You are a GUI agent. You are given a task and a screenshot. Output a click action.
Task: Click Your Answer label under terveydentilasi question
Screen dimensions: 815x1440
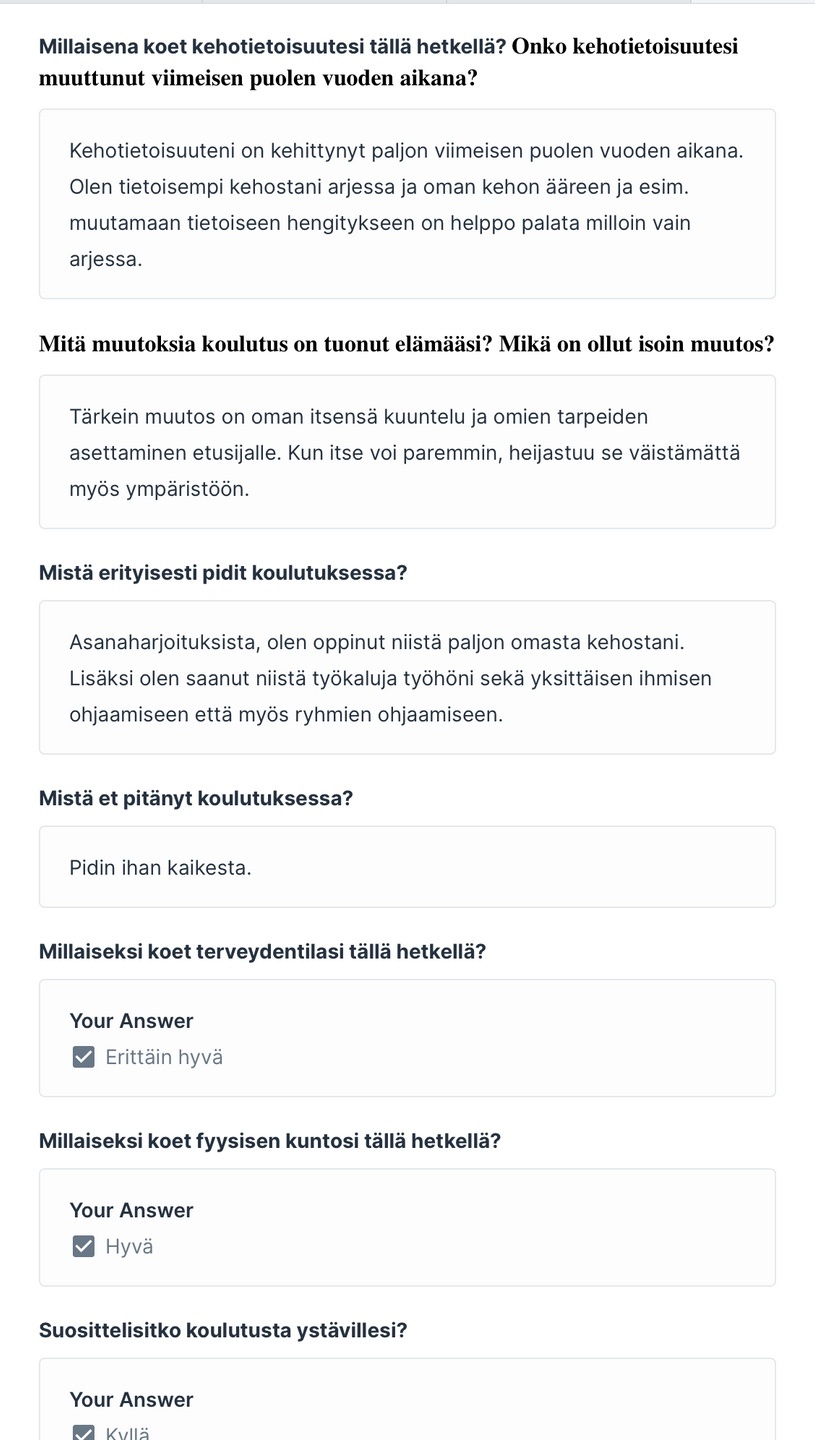(x=131, y=1021)
